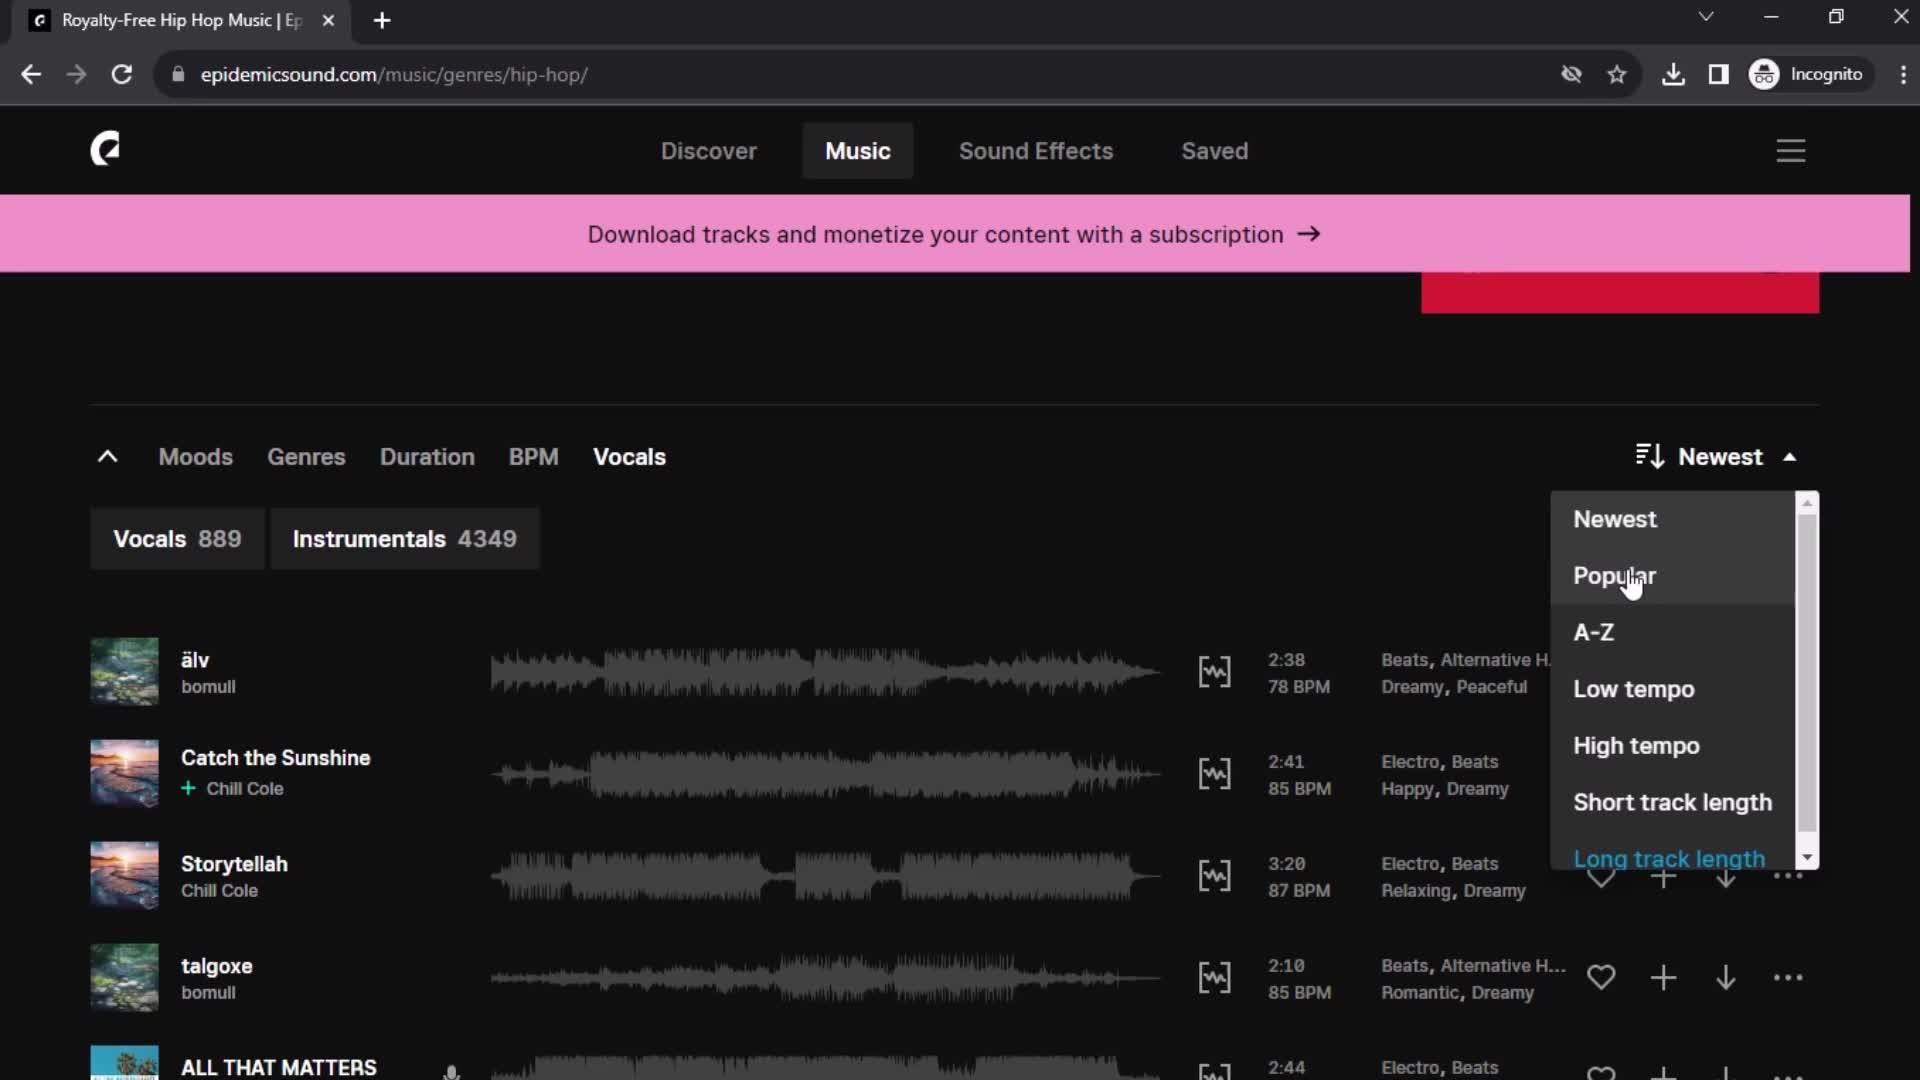Viewport: 1920px width, 1080px height.
Task: Find similar tracks for Storytellah
Action: point(1214,876)
